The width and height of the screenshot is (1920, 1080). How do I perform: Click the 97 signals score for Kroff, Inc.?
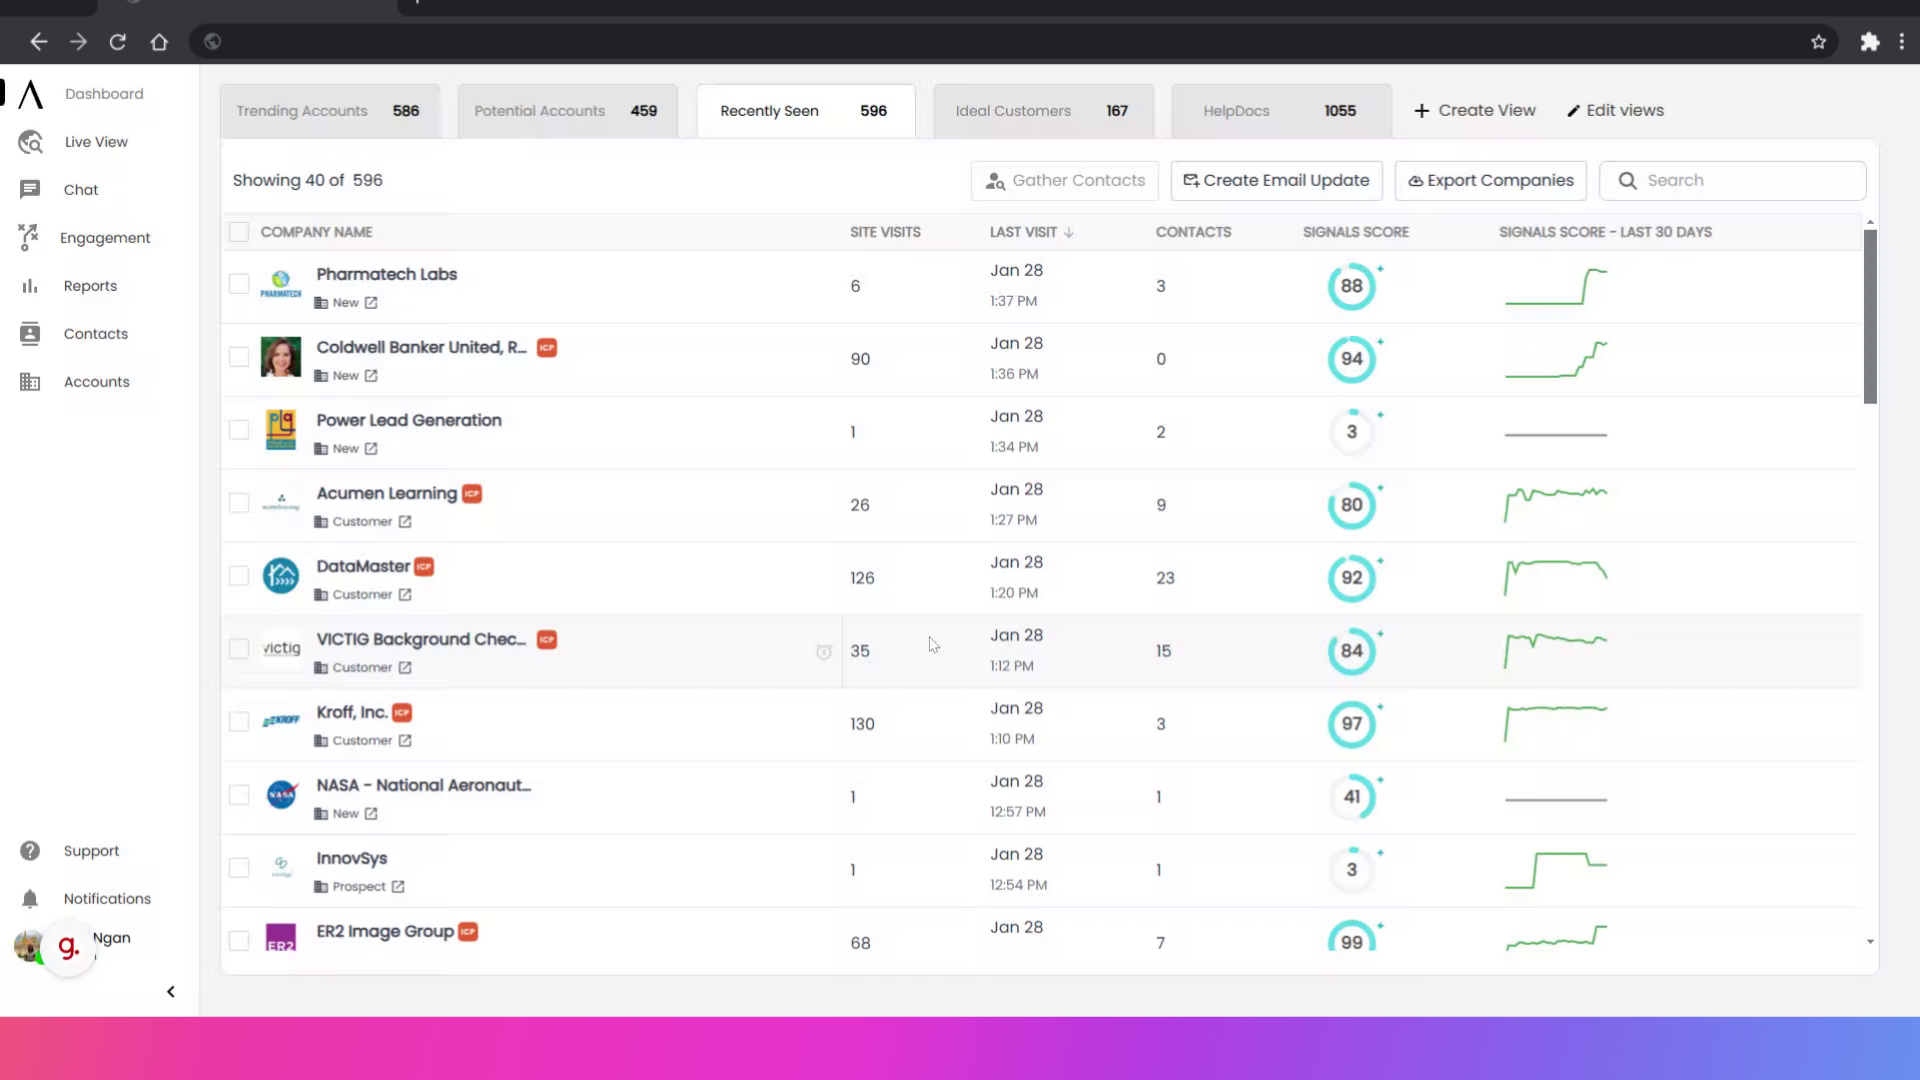coord(1352,724)
